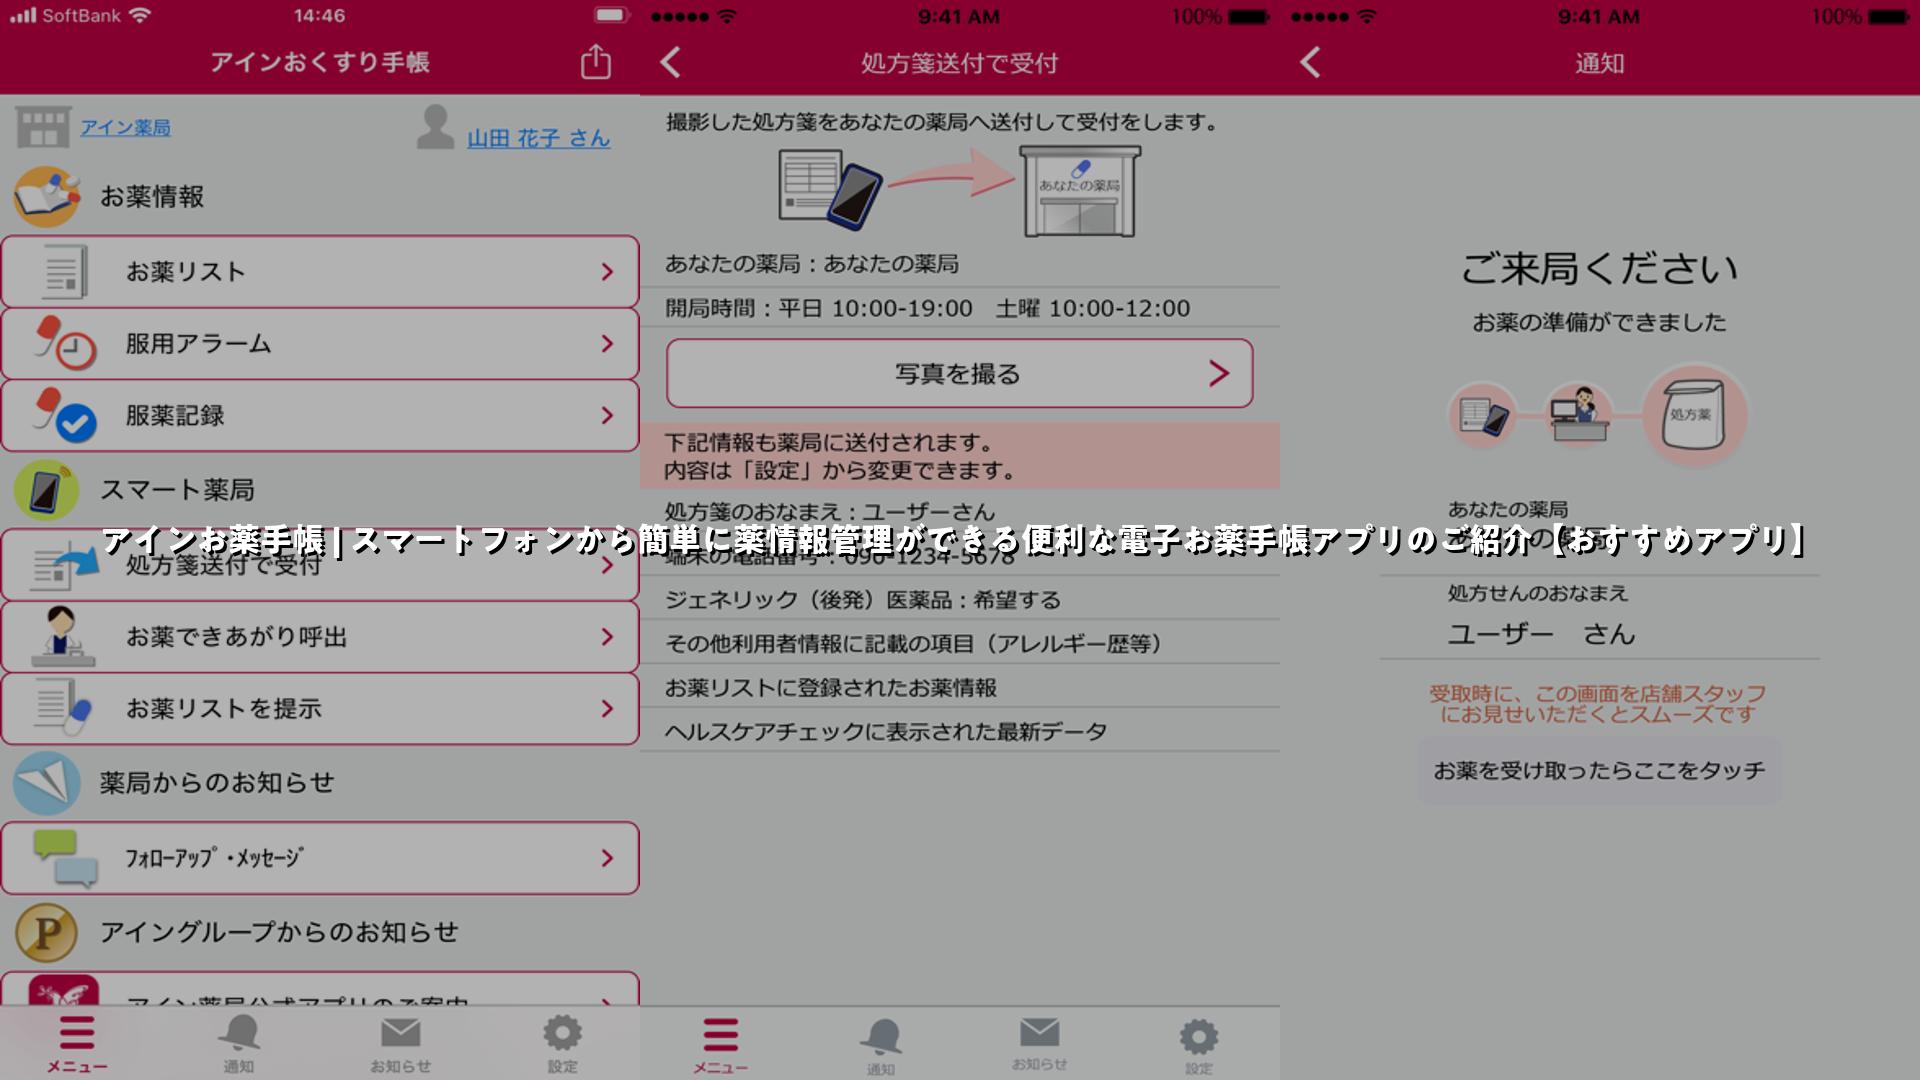The width and height of the screenshot is (1920, 1080).
Task: Tap the pharmacy building icon beside アイン薬局
Action: pyautogui.click(x=43, y=128)
